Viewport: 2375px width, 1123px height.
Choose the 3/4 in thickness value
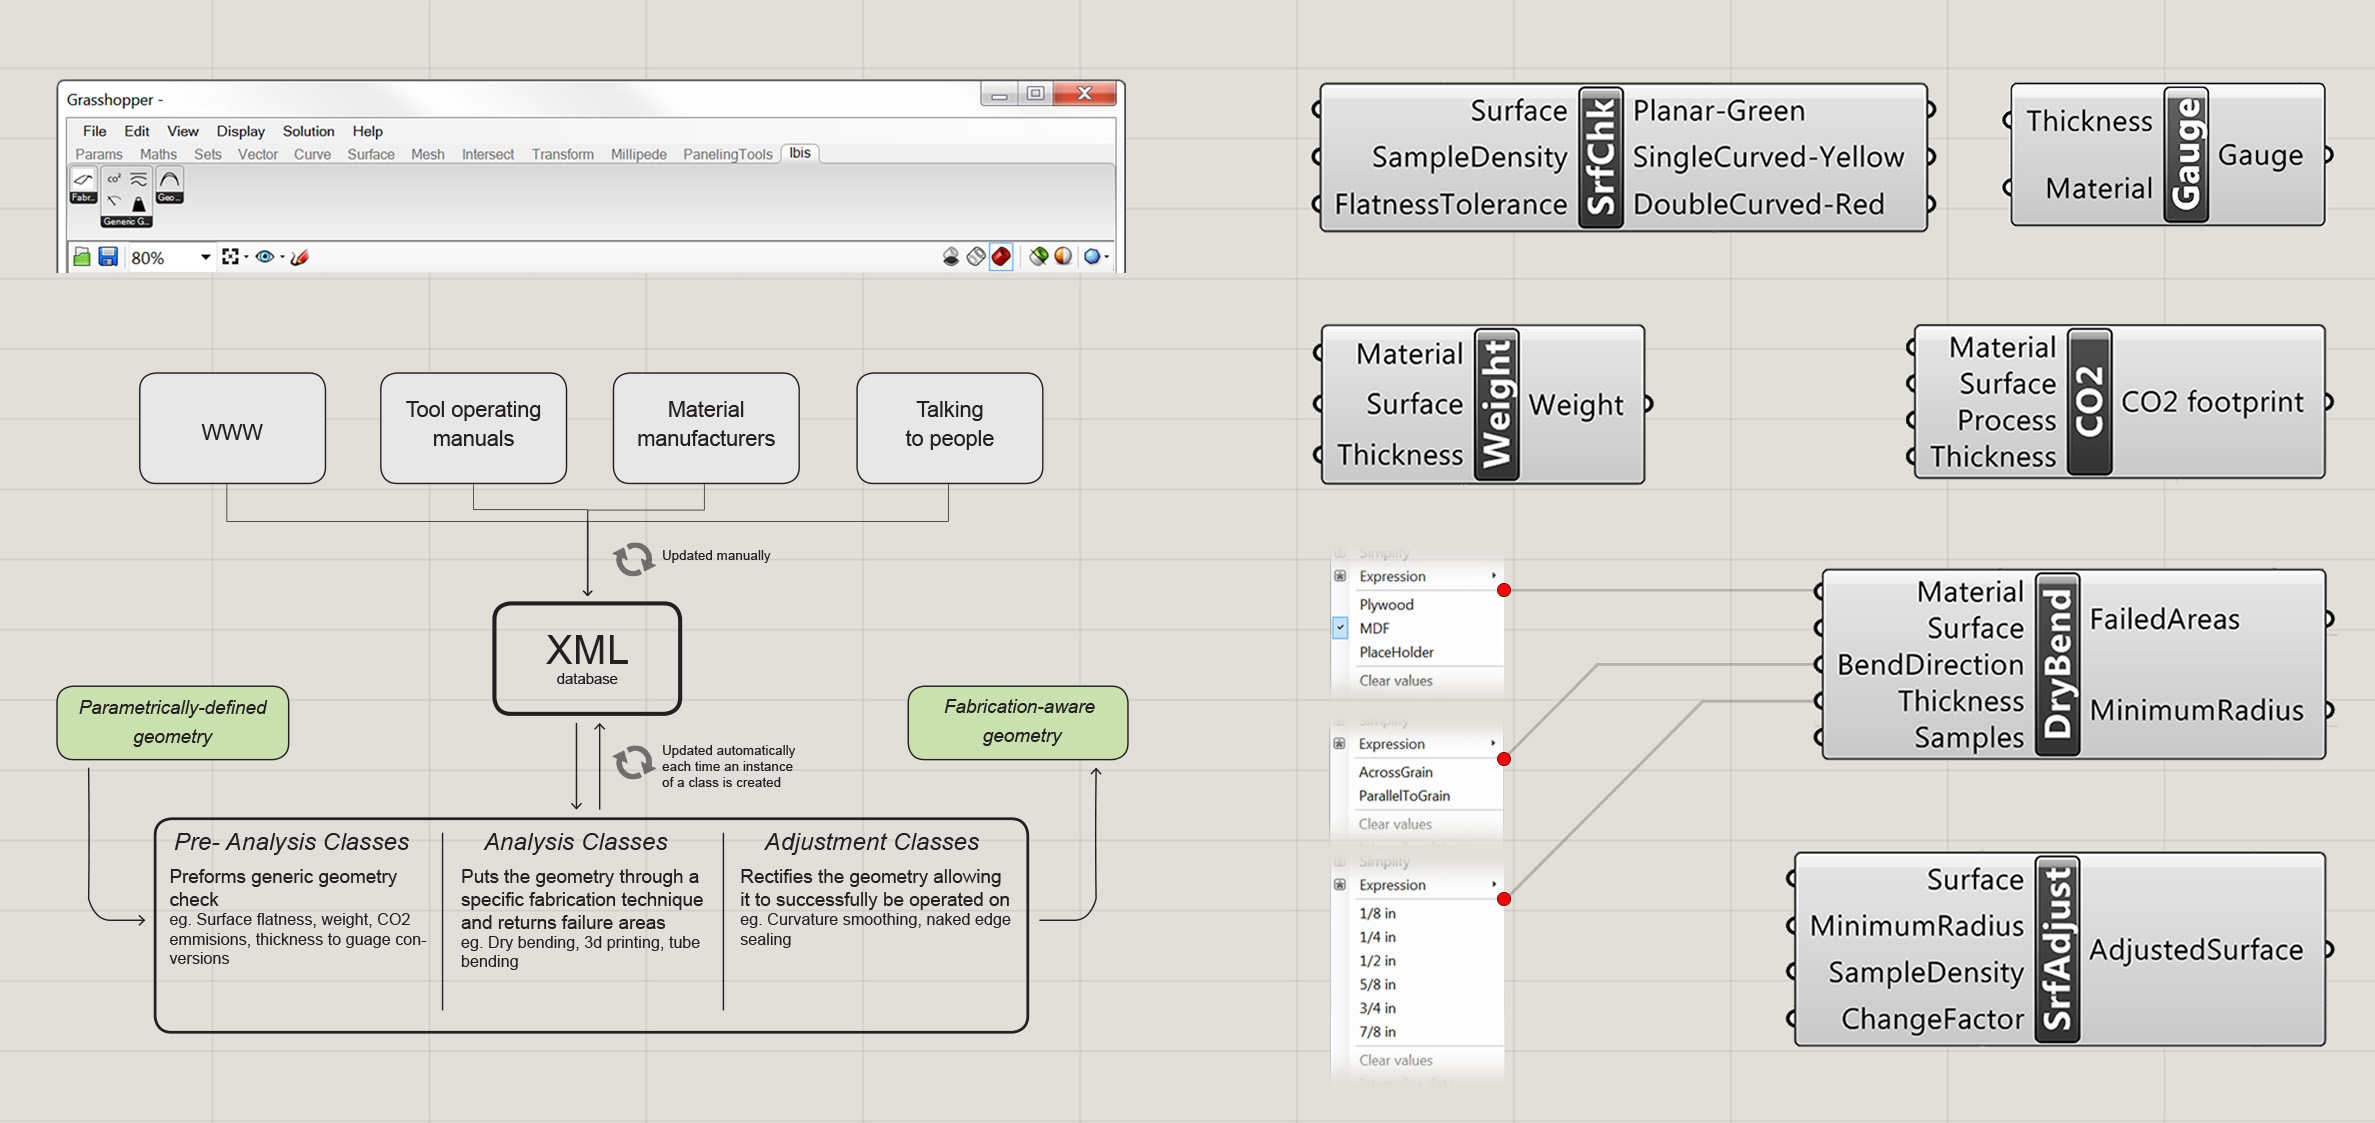click(1377, 1008)
